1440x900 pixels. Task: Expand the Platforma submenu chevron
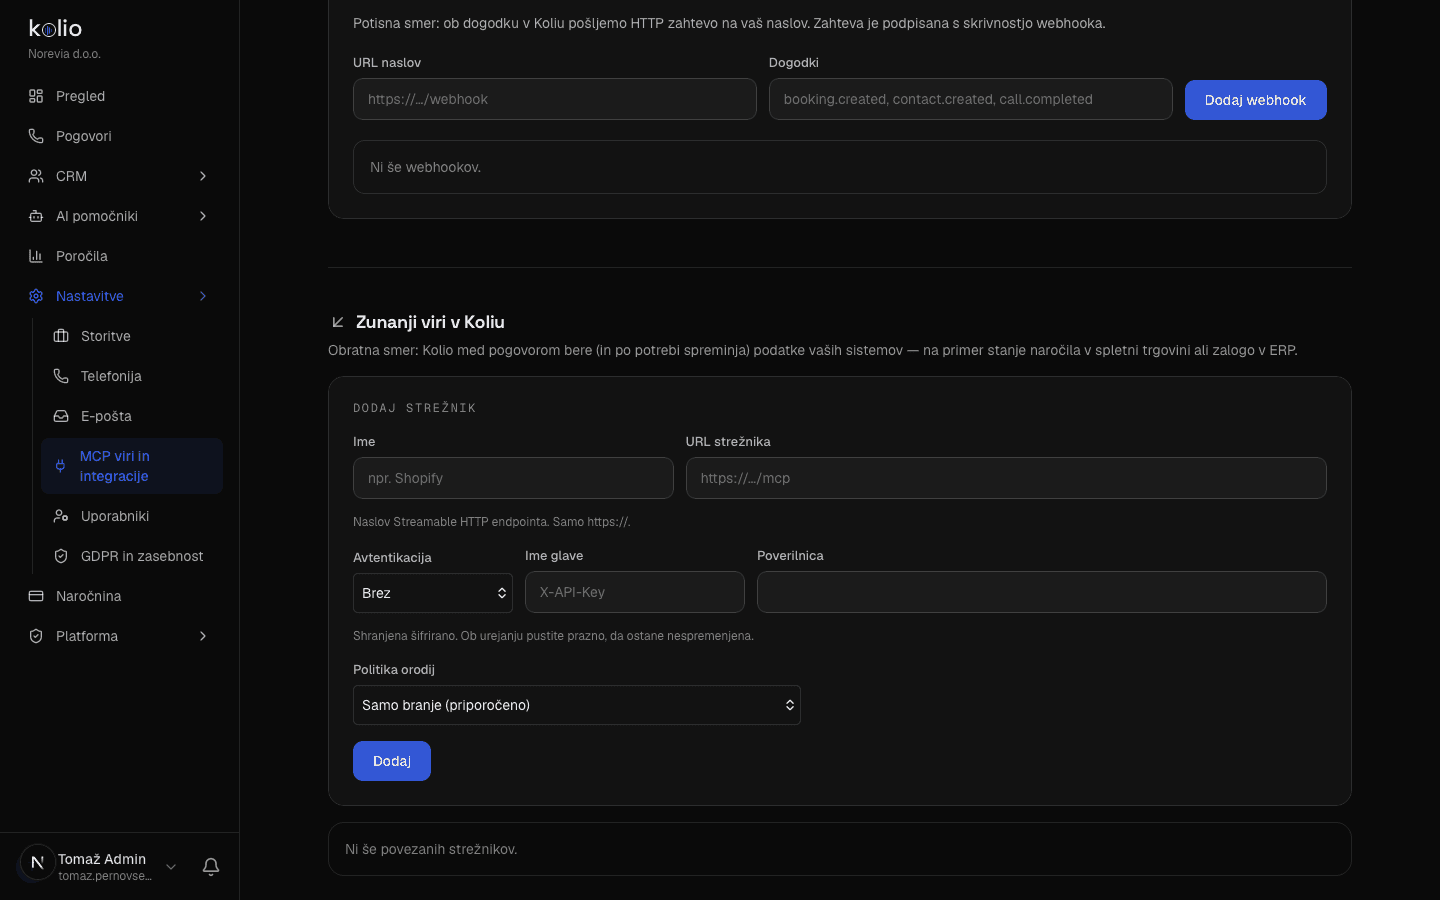click(x=203, y=636)
